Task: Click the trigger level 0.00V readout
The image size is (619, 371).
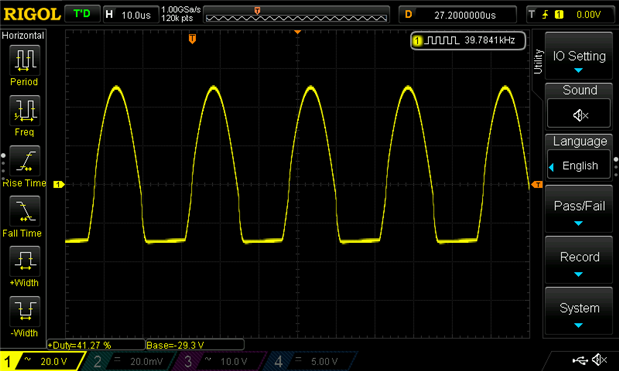Action: 588,15
